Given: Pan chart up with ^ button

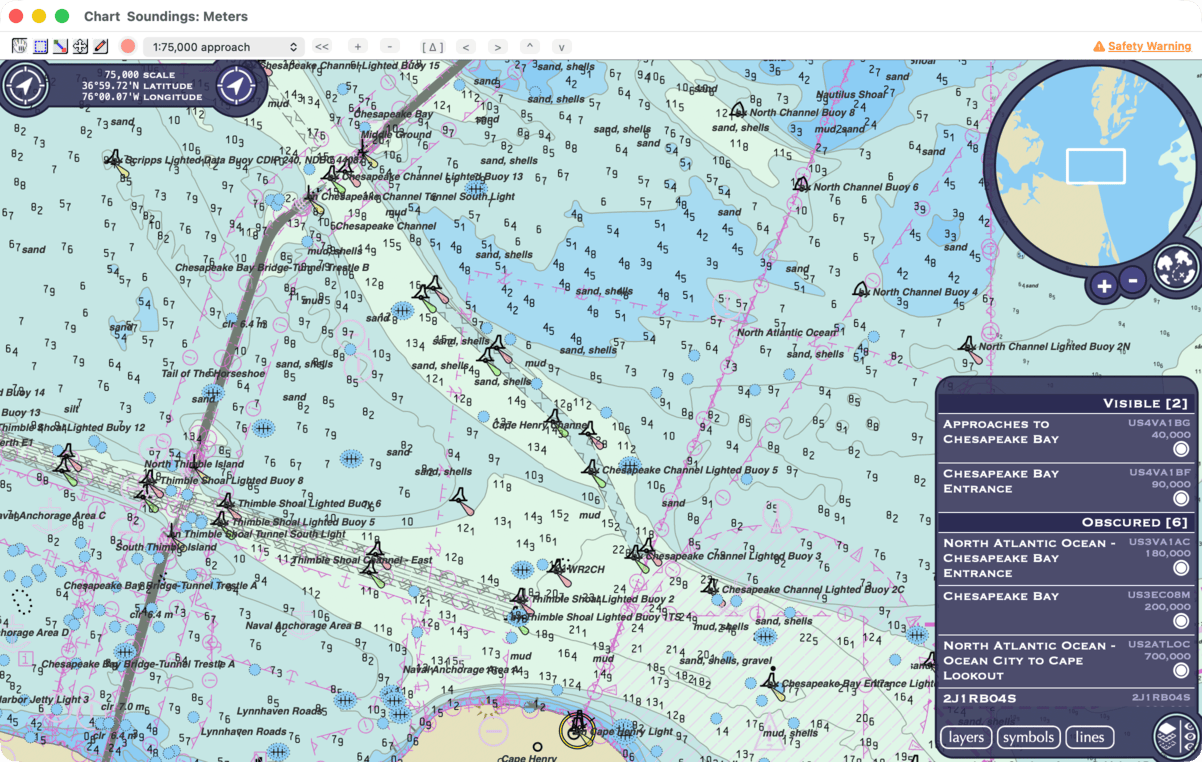Looking at the screenshot, I should click(530, 46).
